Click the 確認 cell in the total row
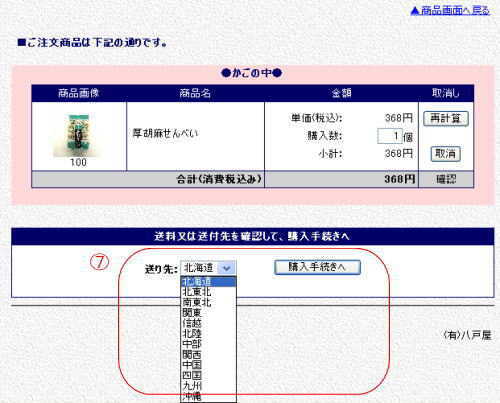This screenshot has height=403, width=500. pos(446,179)
